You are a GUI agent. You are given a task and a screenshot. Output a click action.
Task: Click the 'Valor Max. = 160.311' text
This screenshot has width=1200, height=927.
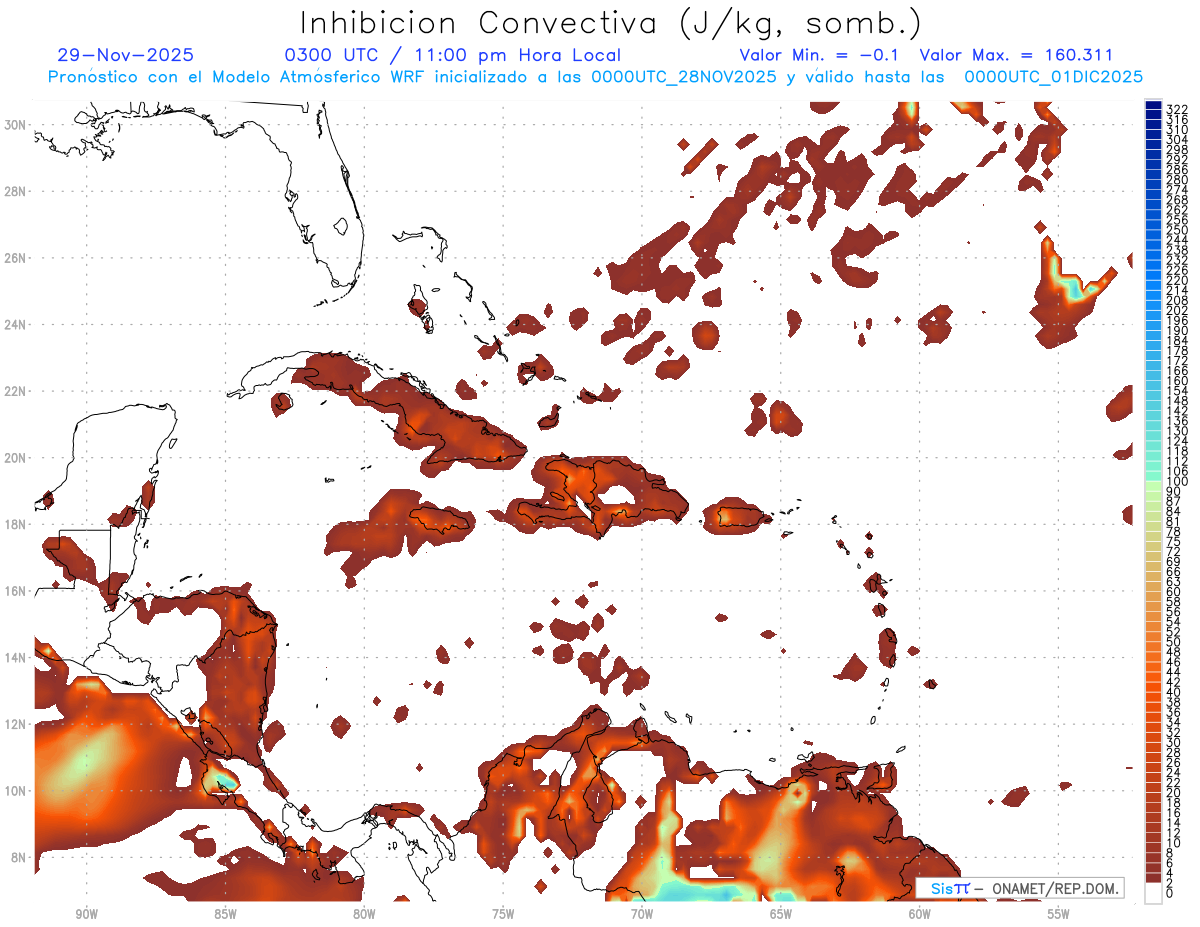1016,56
